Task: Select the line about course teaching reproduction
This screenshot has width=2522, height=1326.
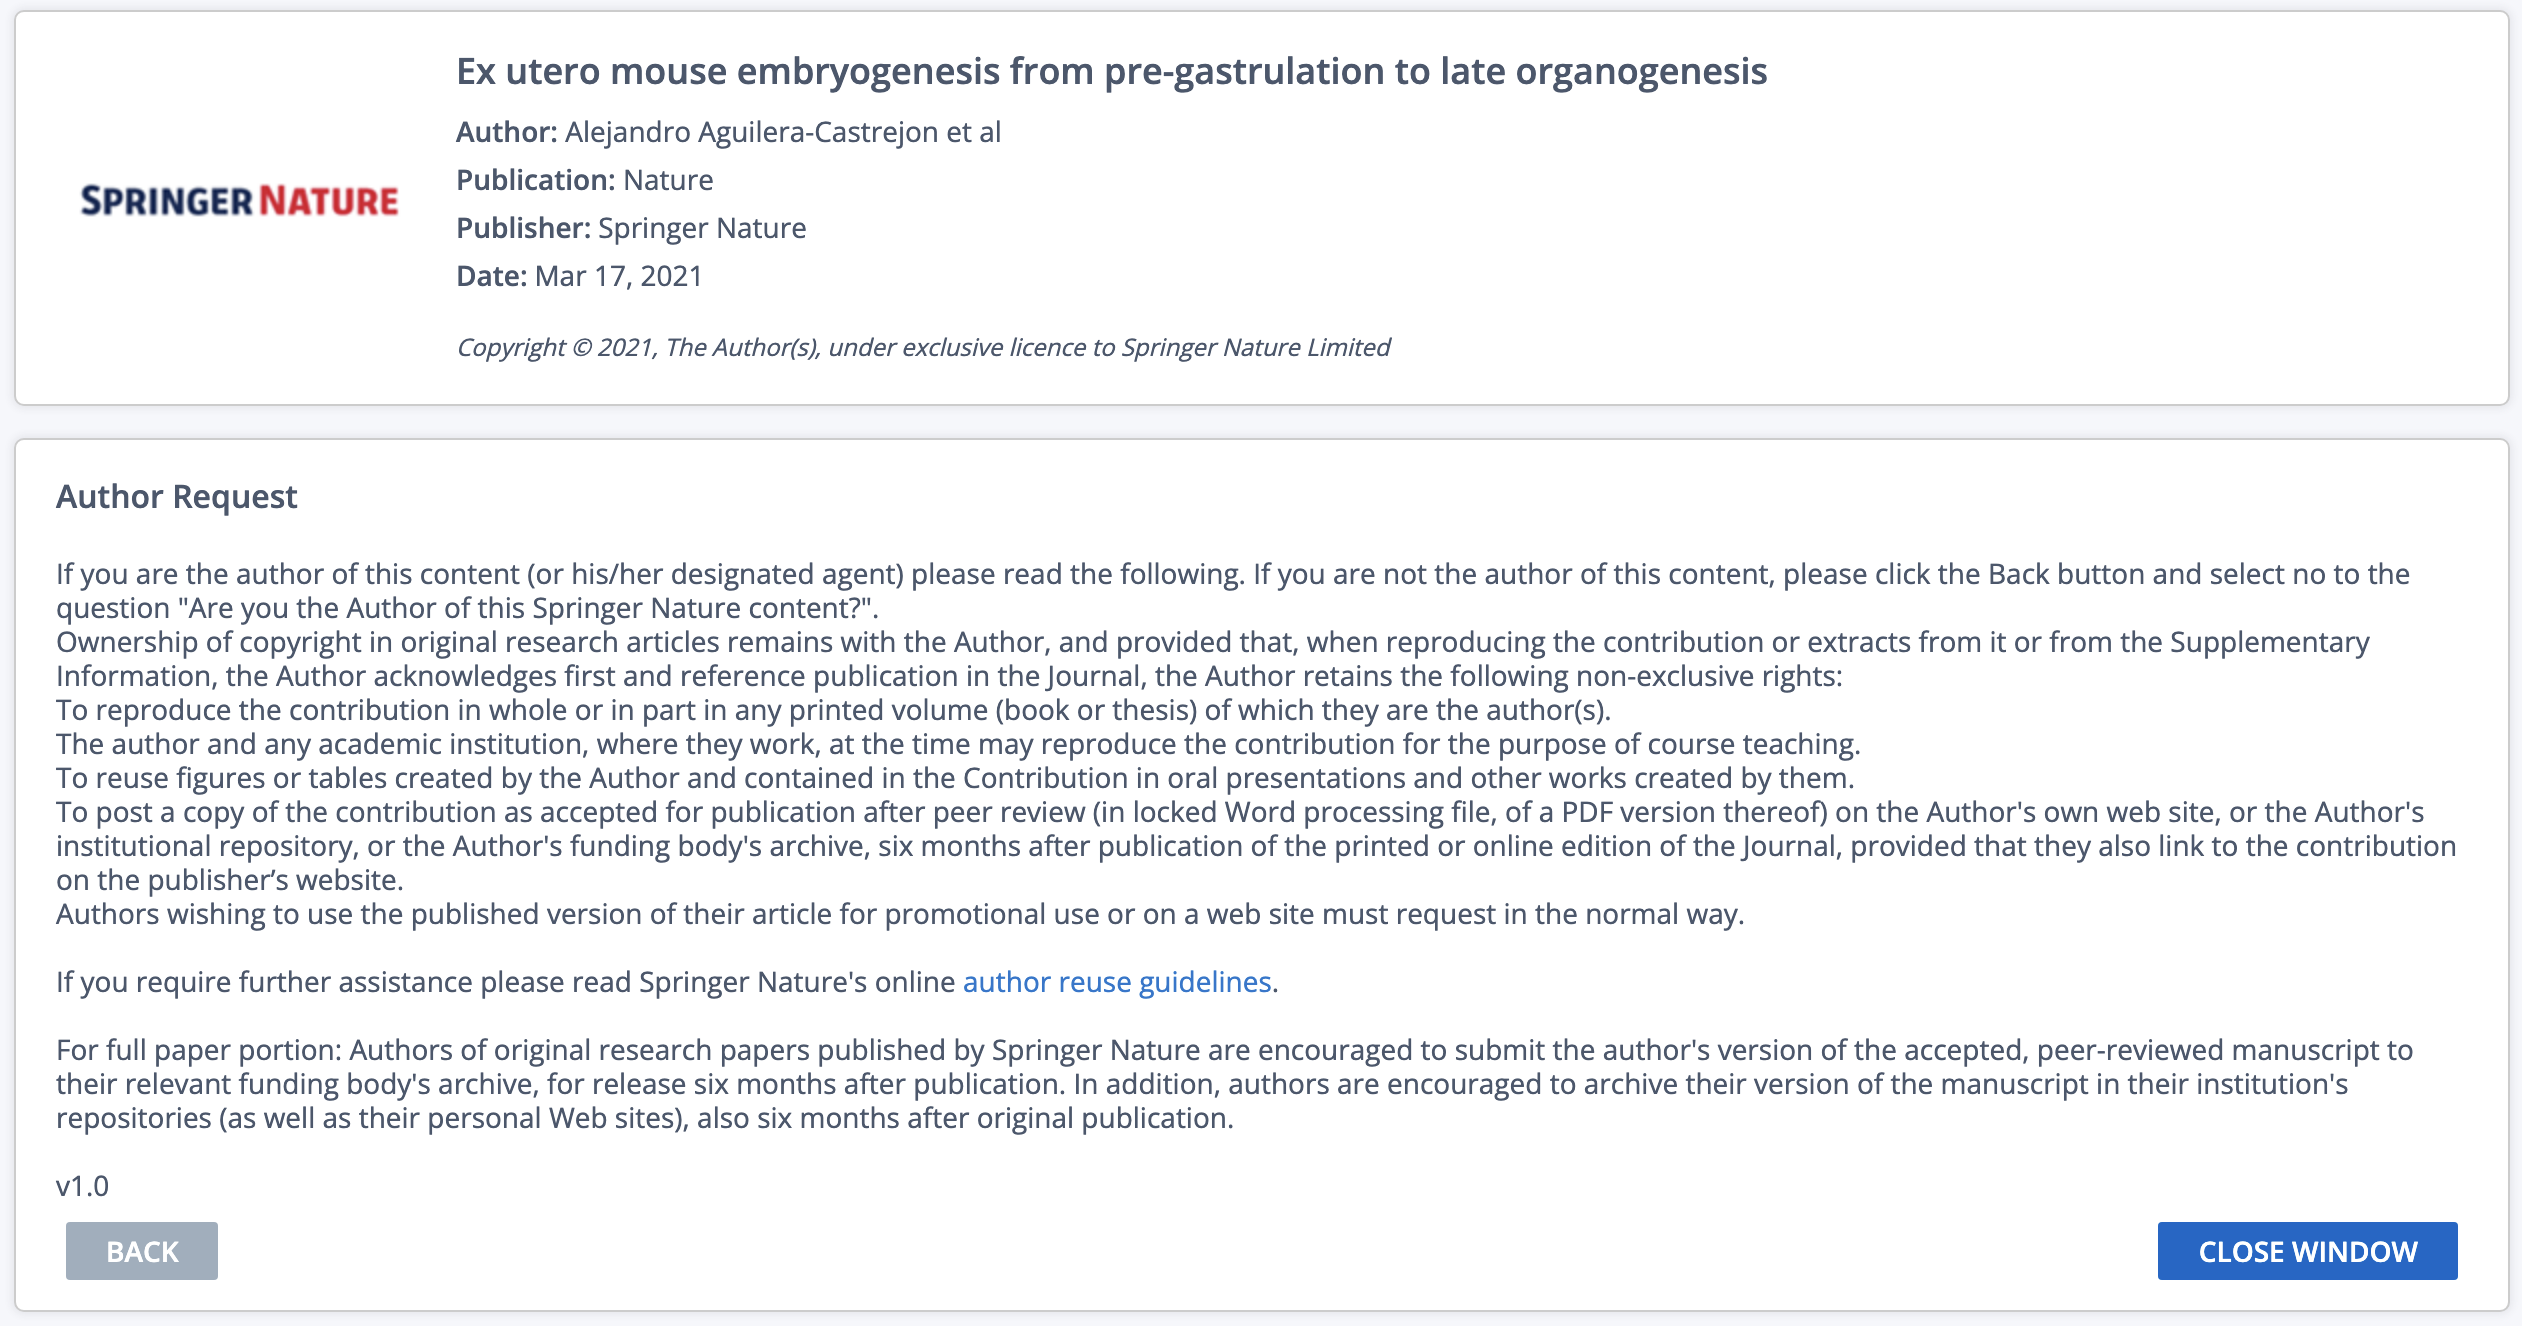Action: (x=957, y=744)
